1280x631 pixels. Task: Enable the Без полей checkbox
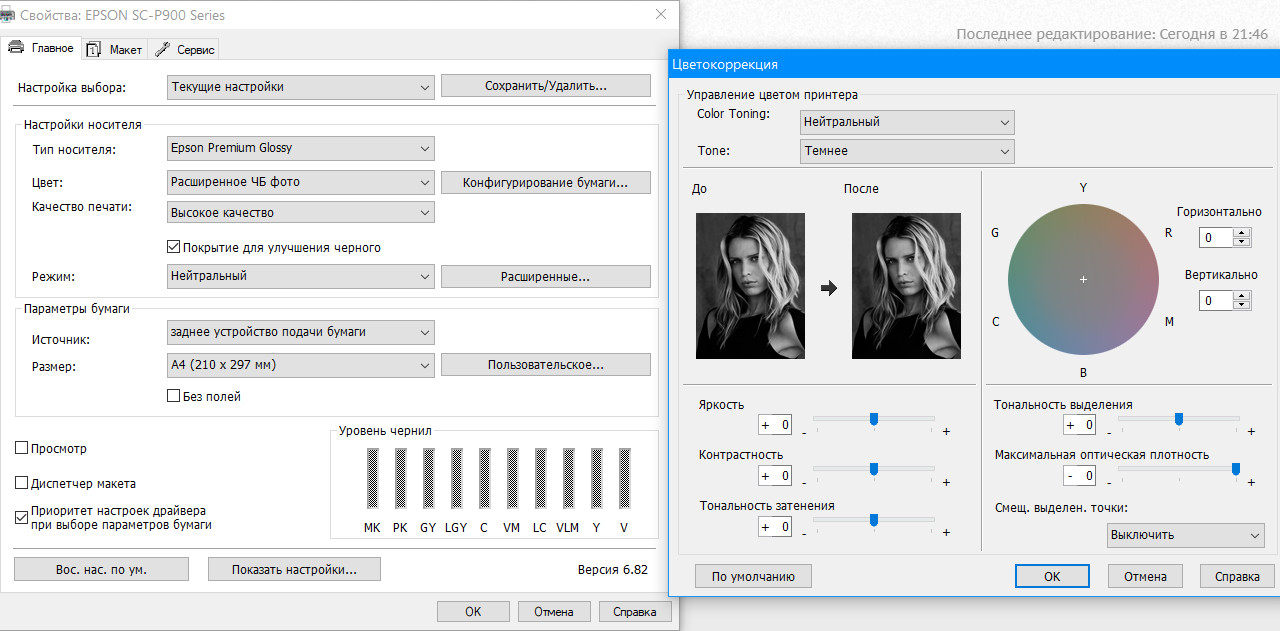click(x=173, y=396)
